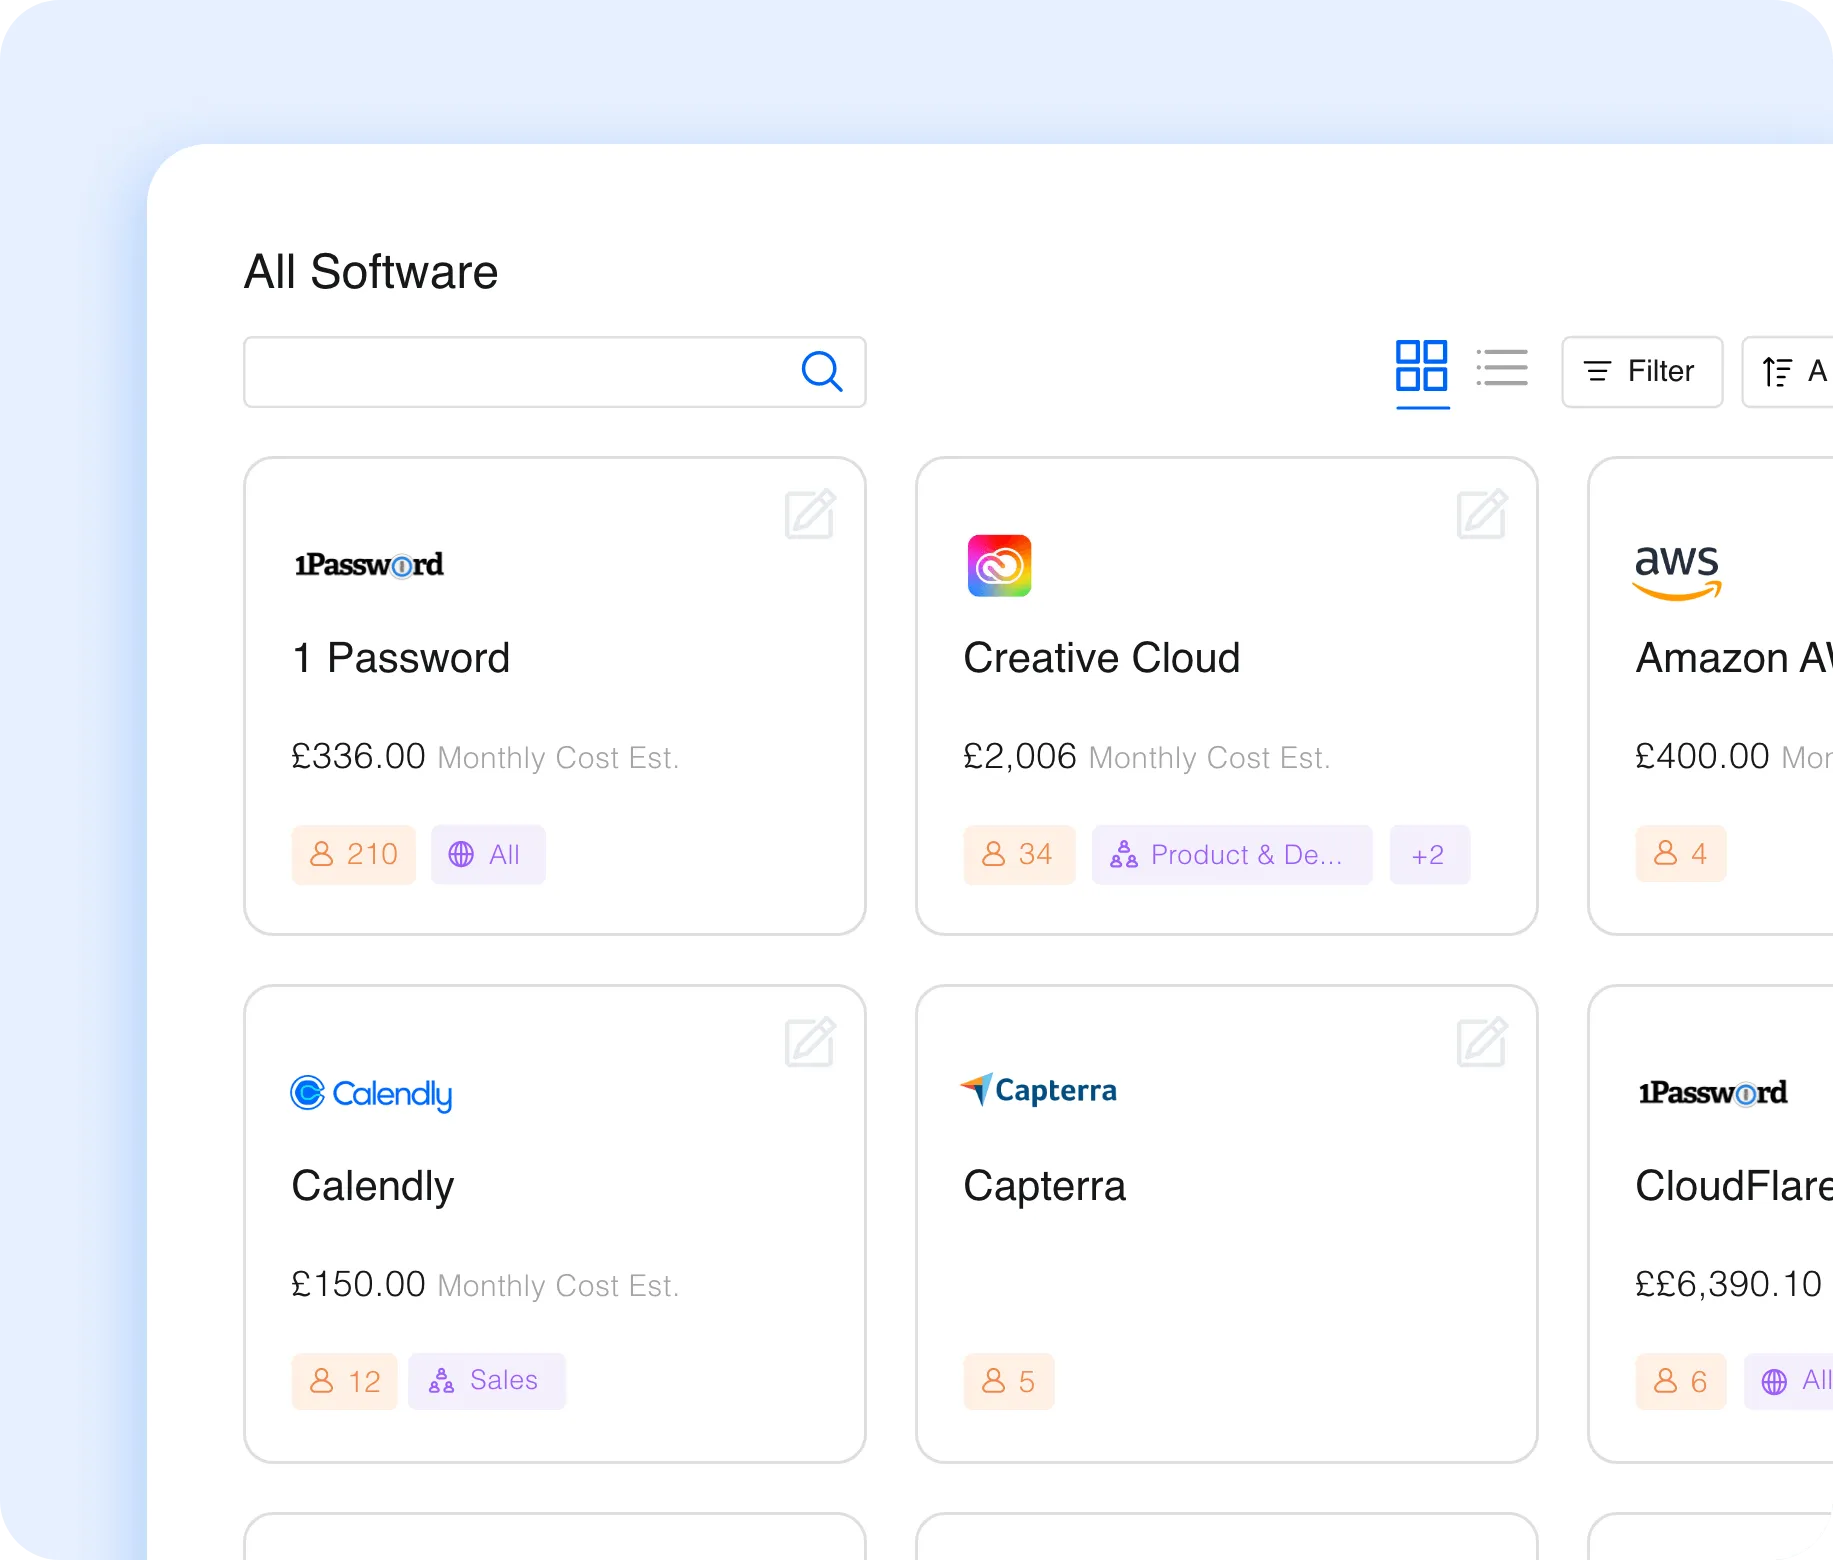The width and height of the screenshot is (1833, 1560).
Task: Click the 6 users badge on CloudFlare
Action: (x=1681, y=1382)
